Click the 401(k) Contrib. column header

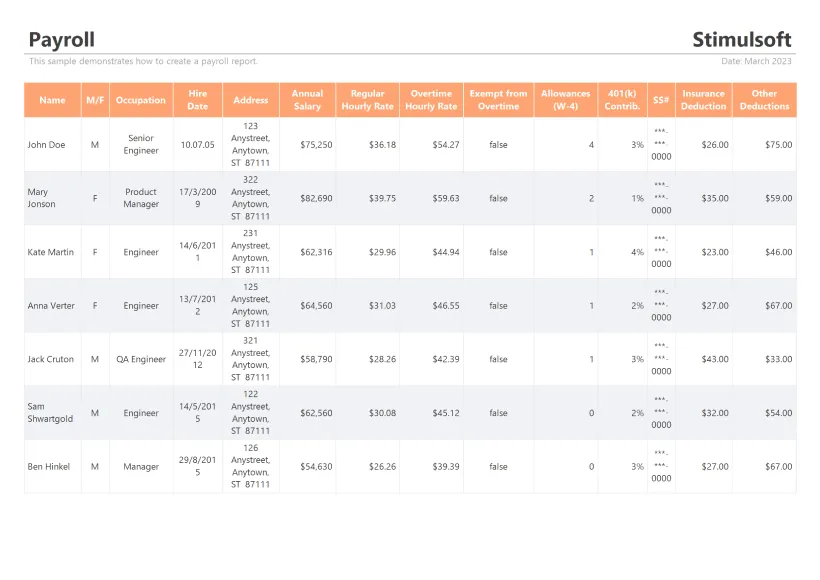click(622, 100)
